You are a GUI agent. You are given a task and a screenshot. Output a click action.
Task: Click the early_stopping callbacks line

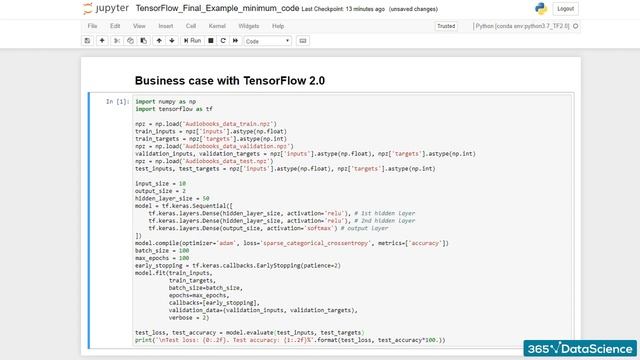pyautogui.click(x=238, y=266)
